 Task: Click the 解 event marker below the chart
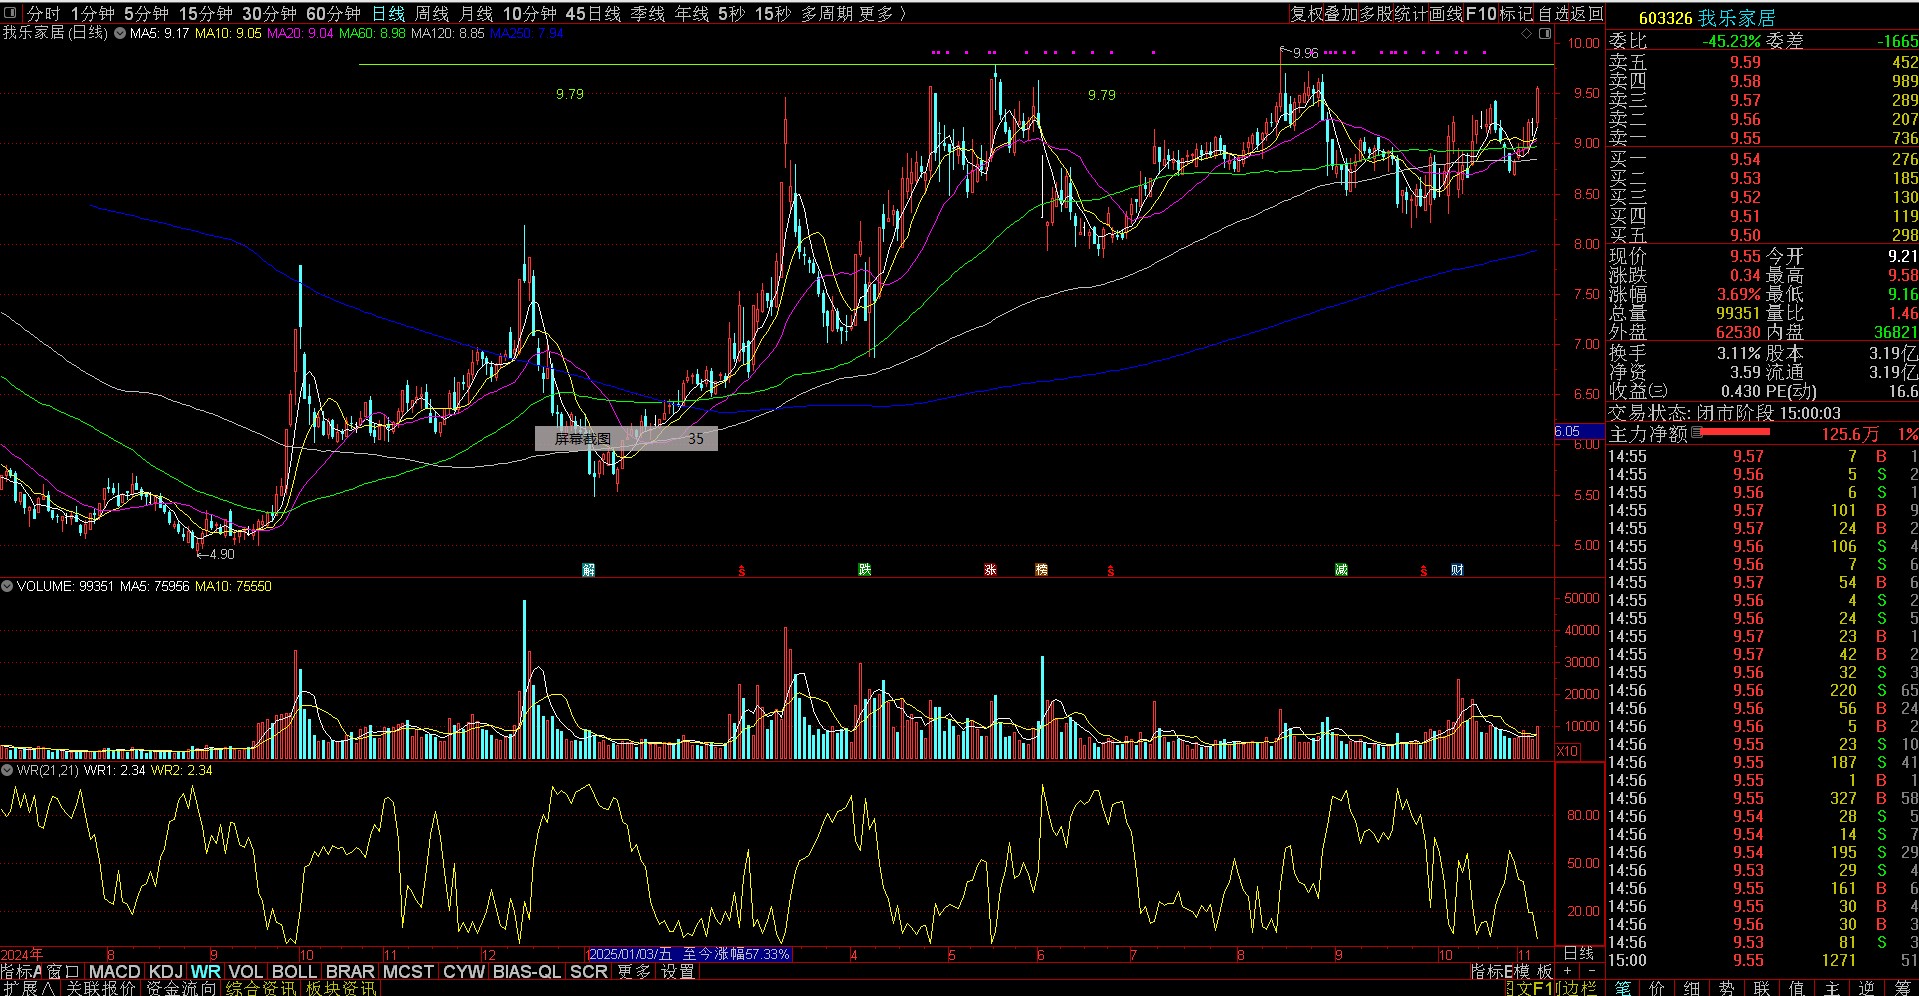coord(589,570)
